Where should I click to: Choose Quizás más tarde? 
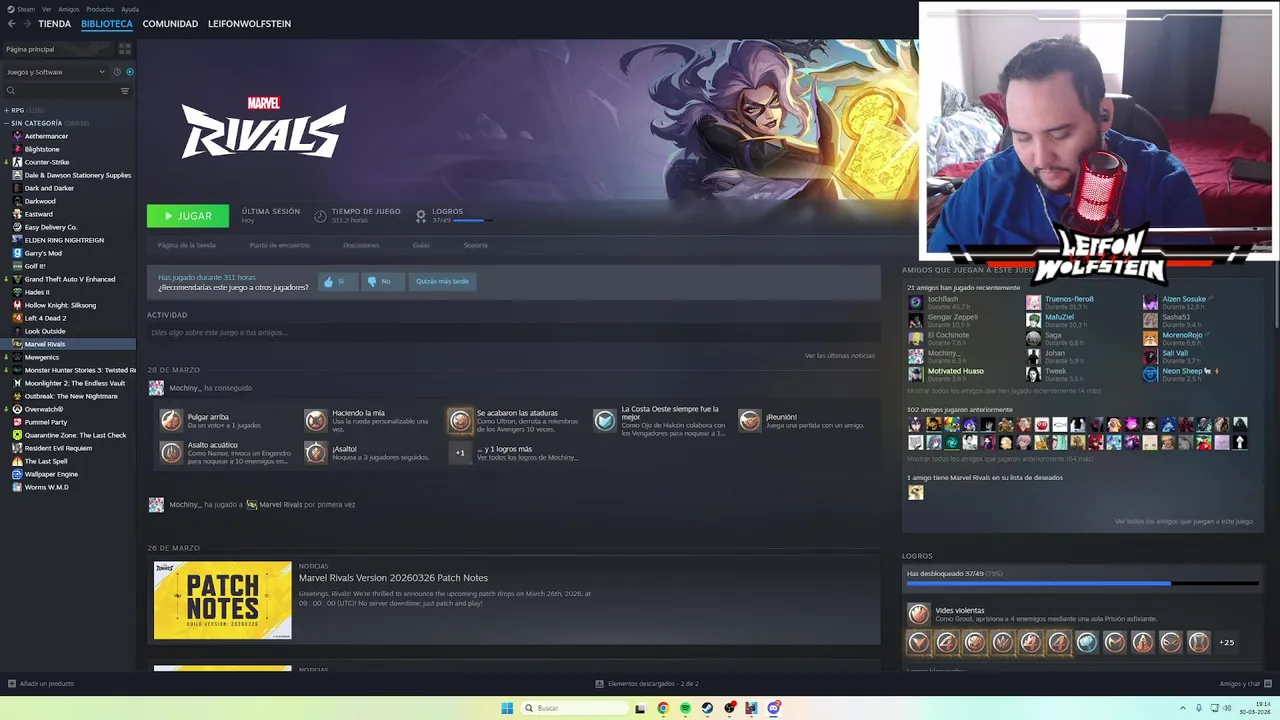(x=442, y=282)
